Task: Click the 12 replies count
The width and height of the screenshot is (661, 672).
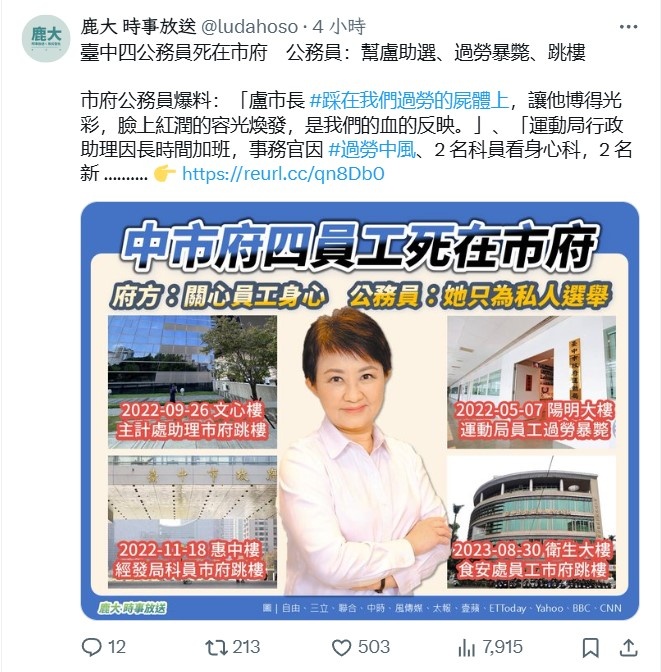Action: (x=117, y=647)
